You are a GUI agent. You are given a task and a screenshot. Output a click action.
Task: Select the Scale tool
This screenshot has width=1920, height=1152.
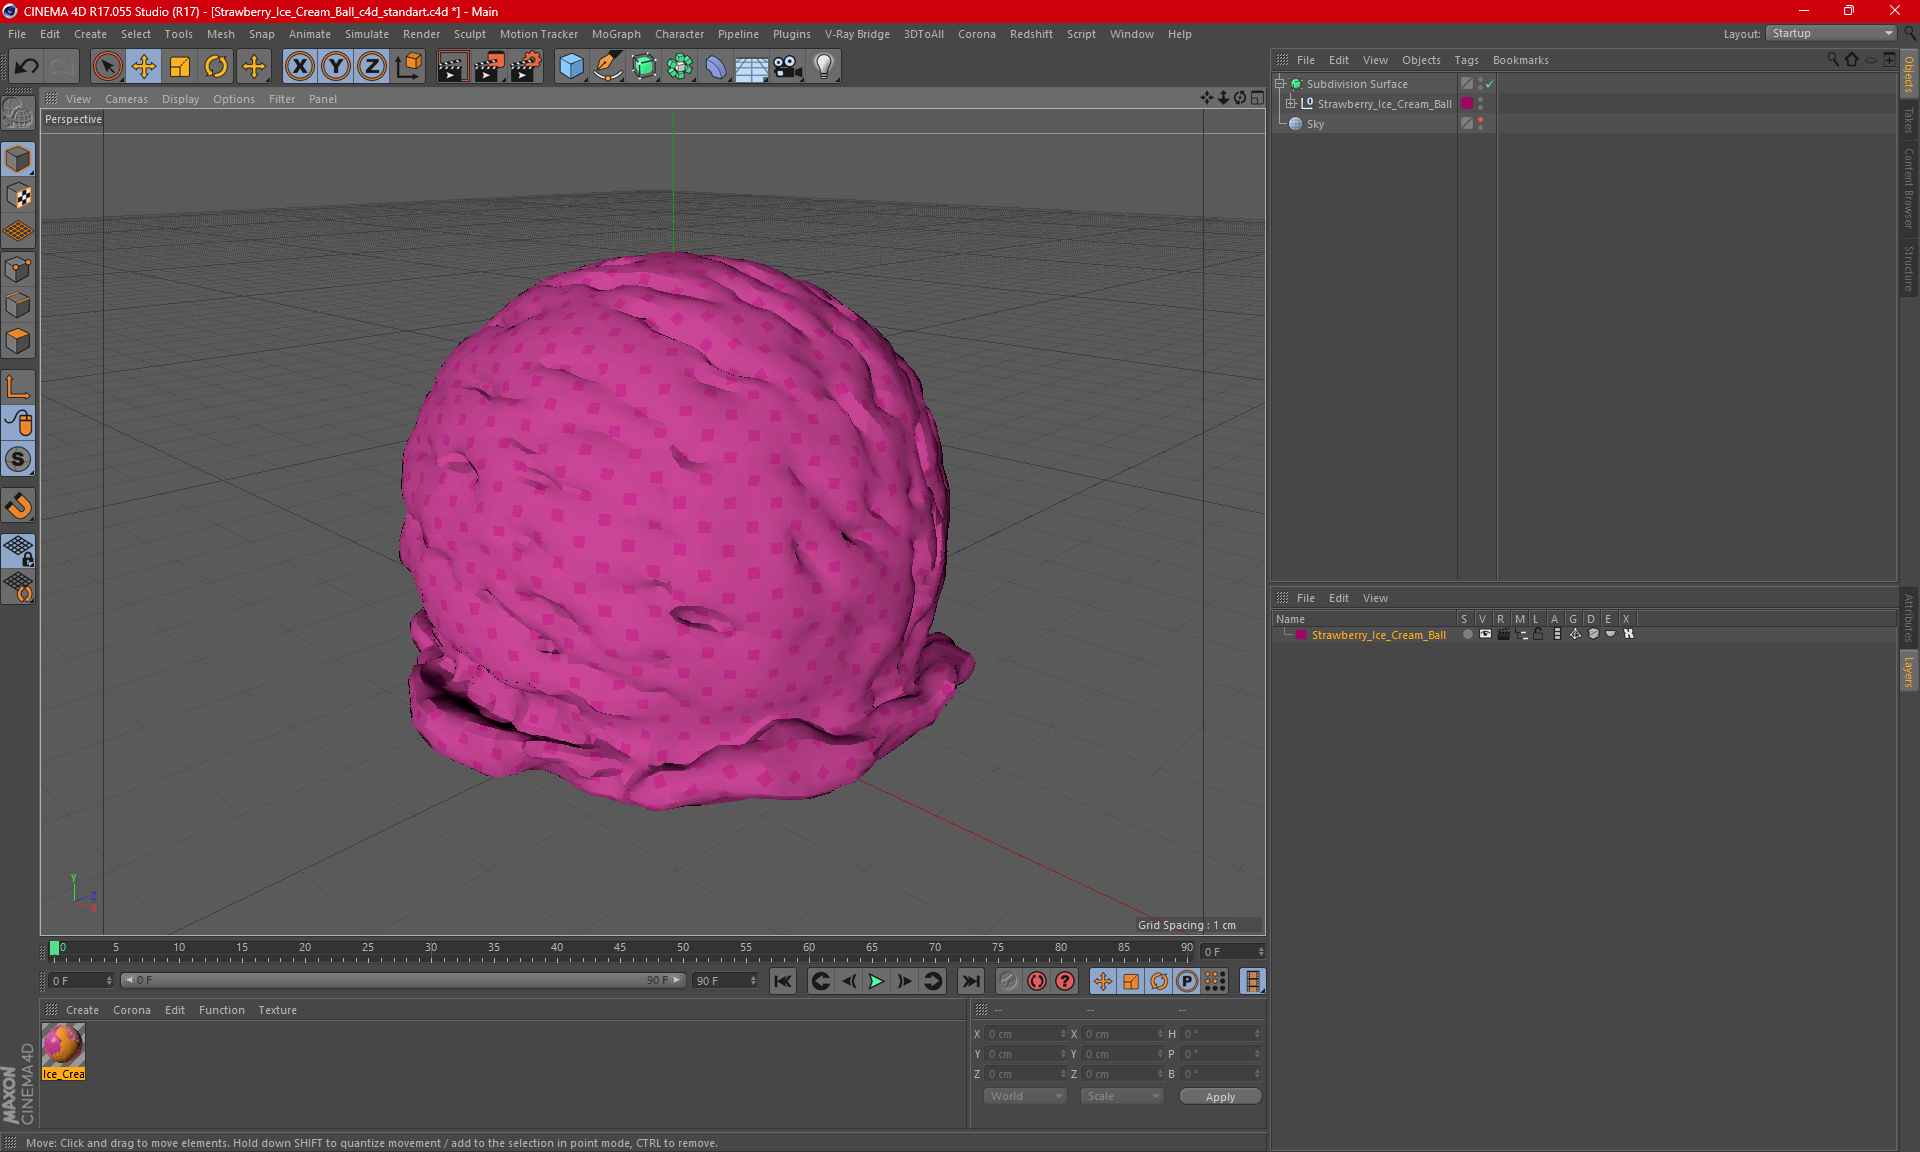tap(180, 67)
